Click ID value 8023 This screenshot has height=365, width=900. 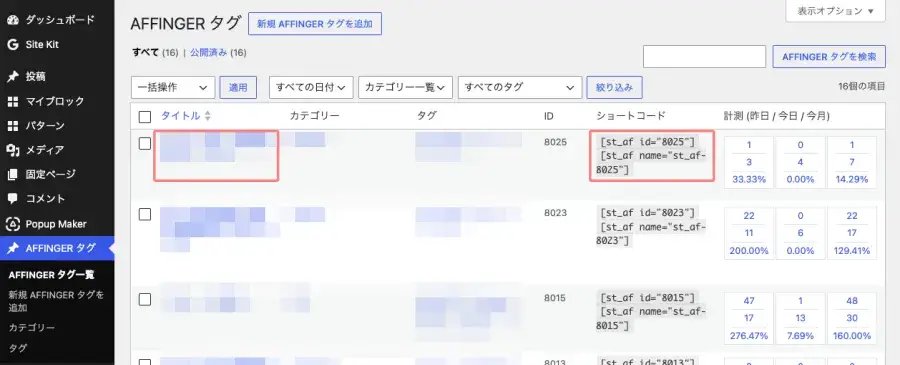(x=555, y=213)
